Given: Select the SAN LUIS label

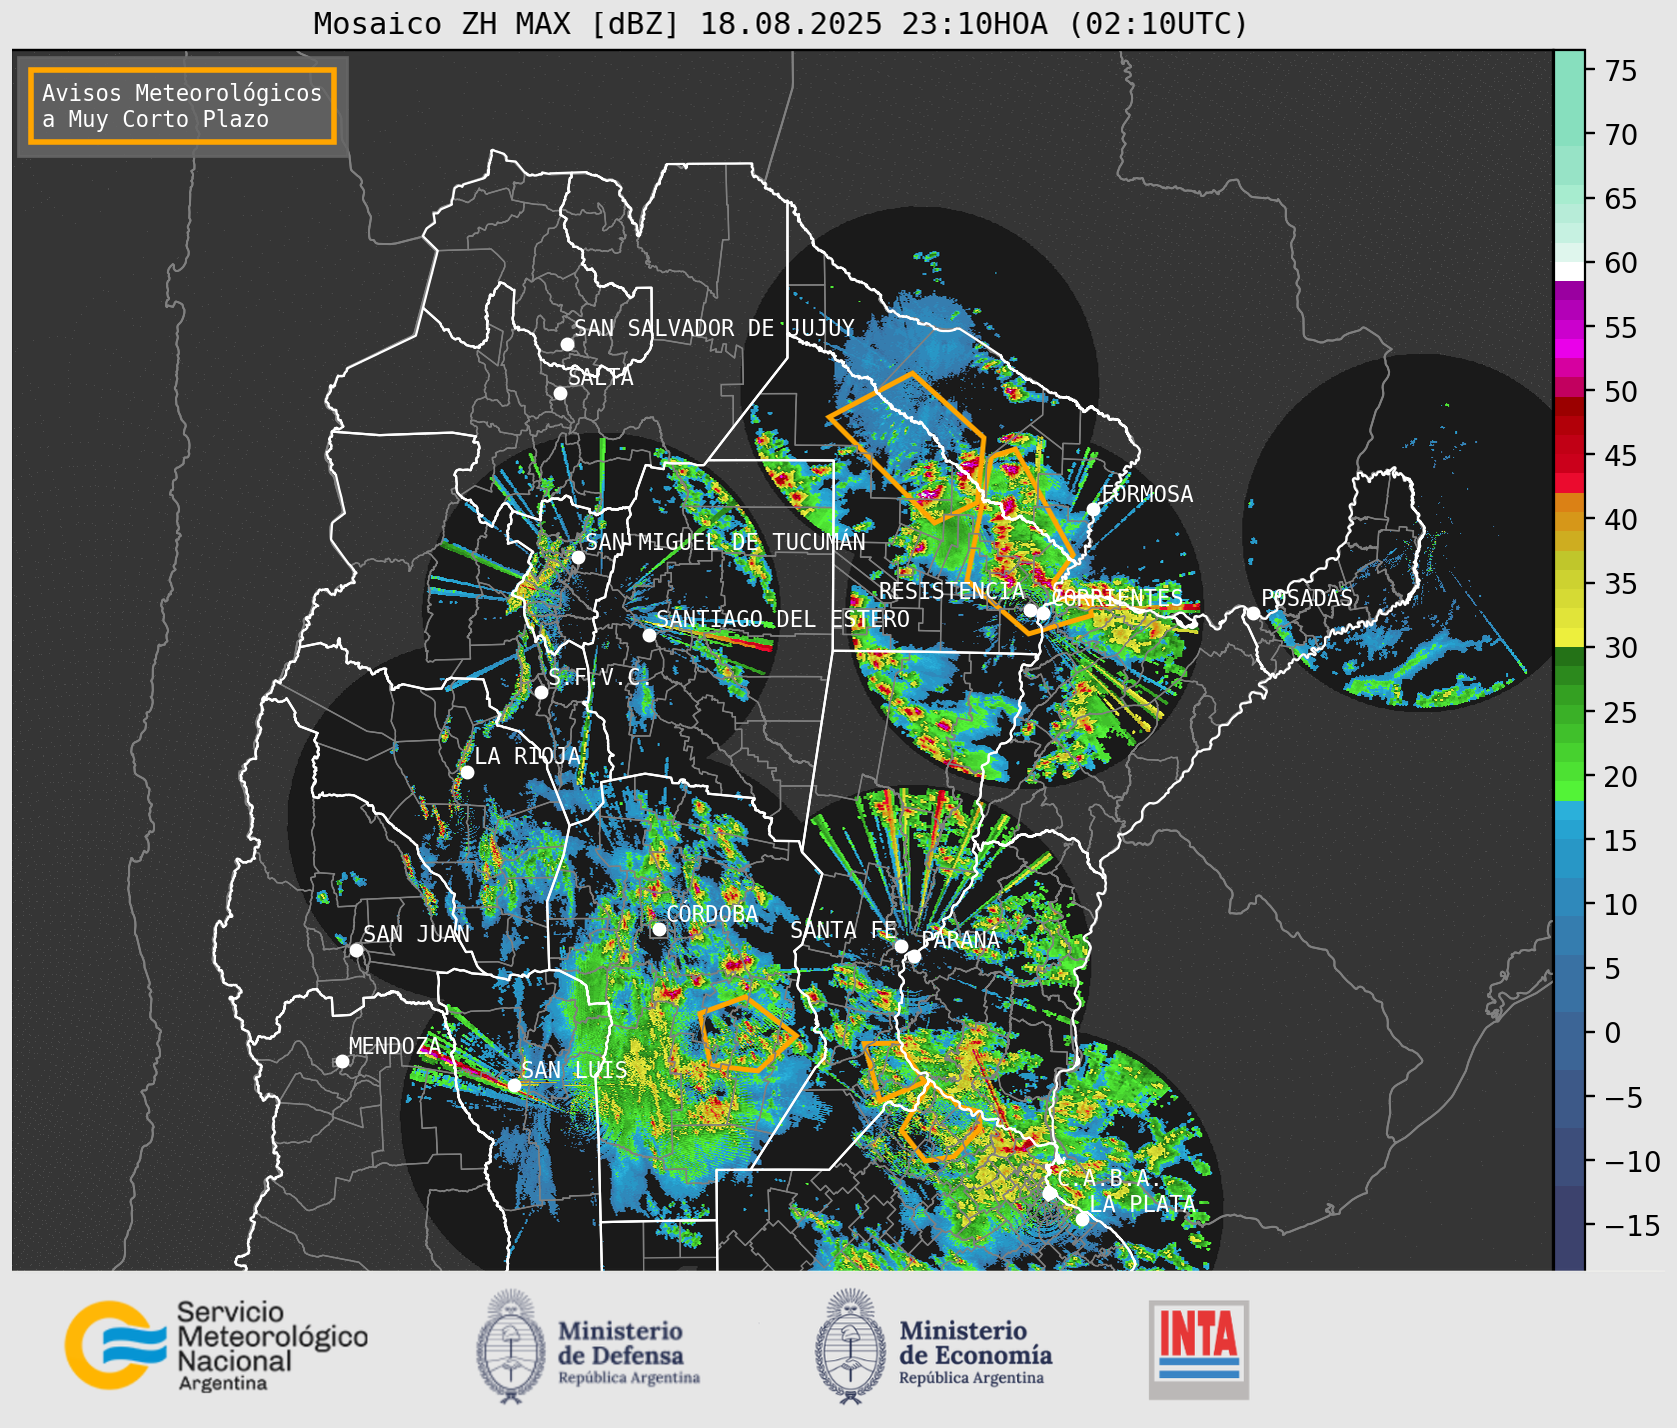Looking at the screenshot, I should 575,1070.
